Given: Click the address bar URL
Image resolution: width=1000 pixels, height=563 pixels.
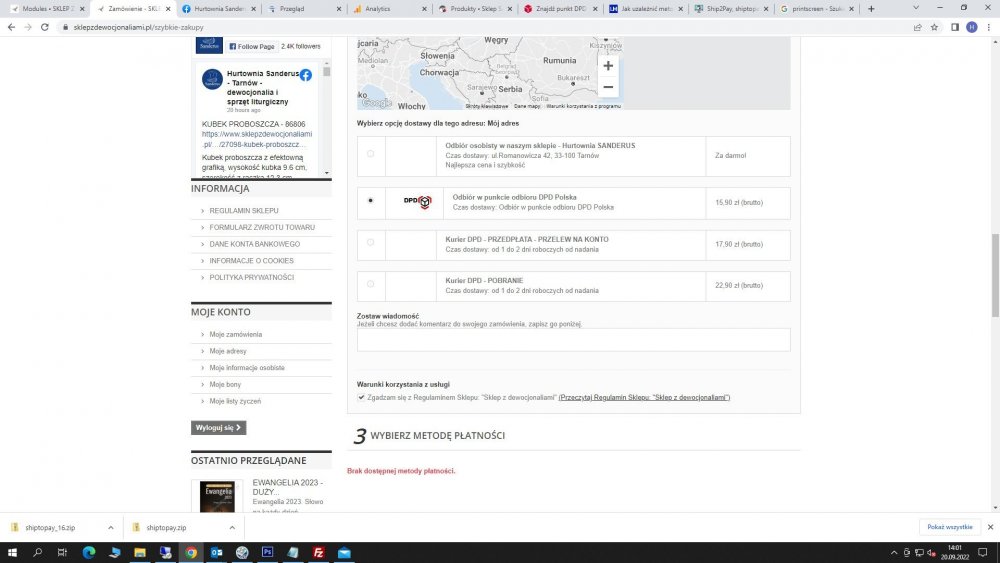Looking at the screenshot, I should point(138,27).
